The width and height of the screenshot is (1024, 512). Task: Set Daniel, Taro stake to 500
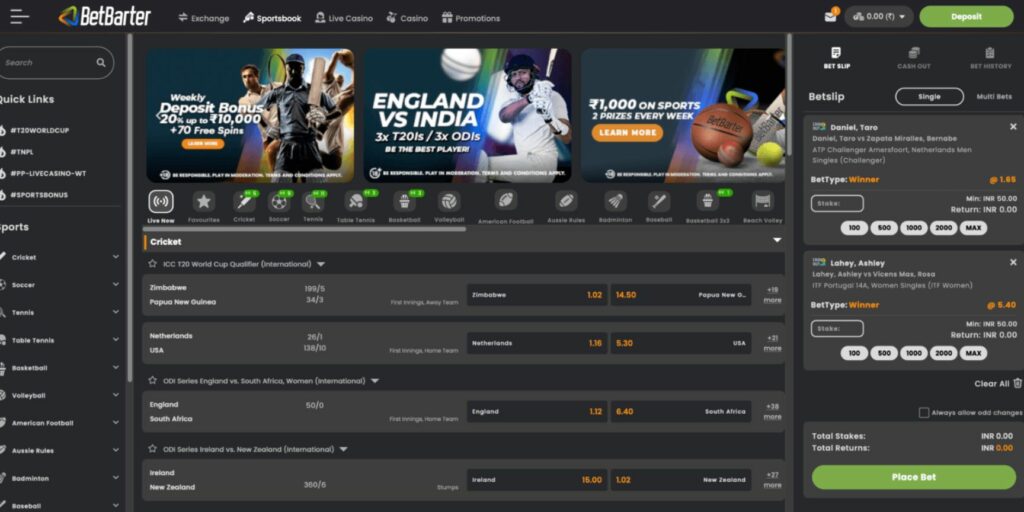point(884,228)
